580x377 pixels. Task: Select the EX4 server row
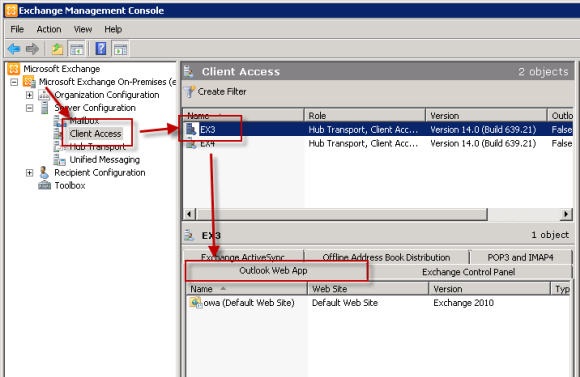[x=378, y=143]
